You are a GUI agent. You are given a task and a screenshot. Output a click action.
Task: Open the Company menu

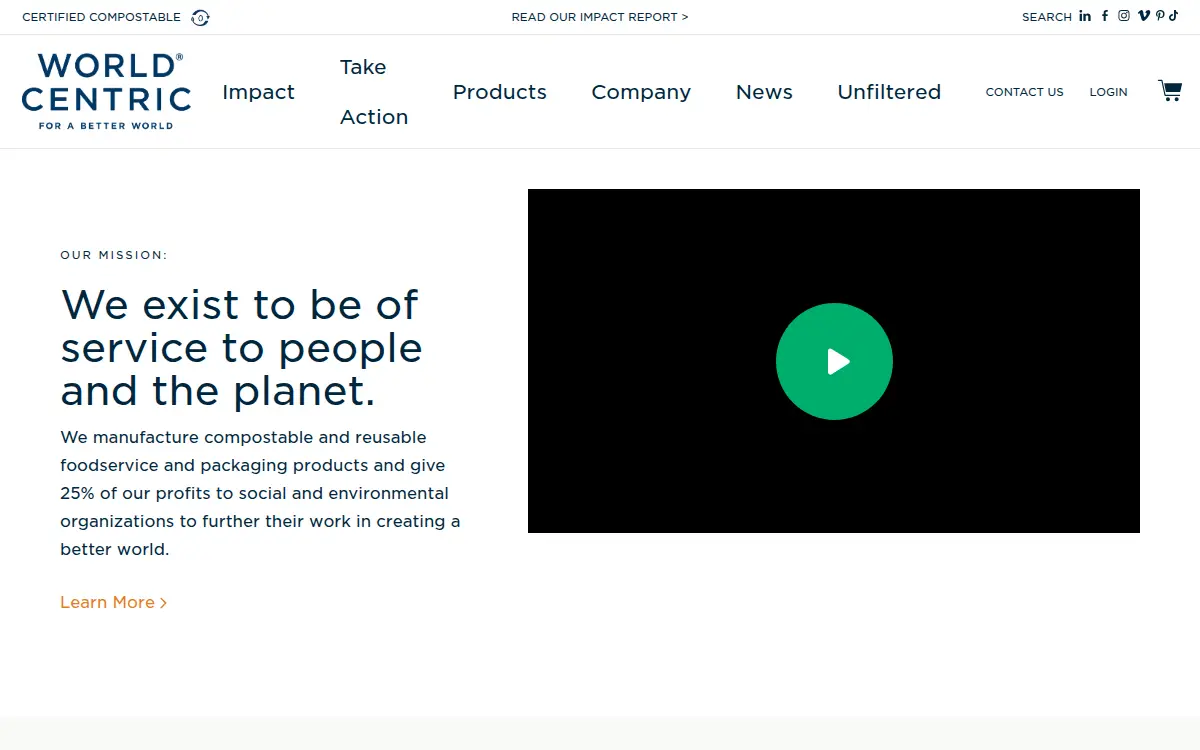[x=641, y=92]
